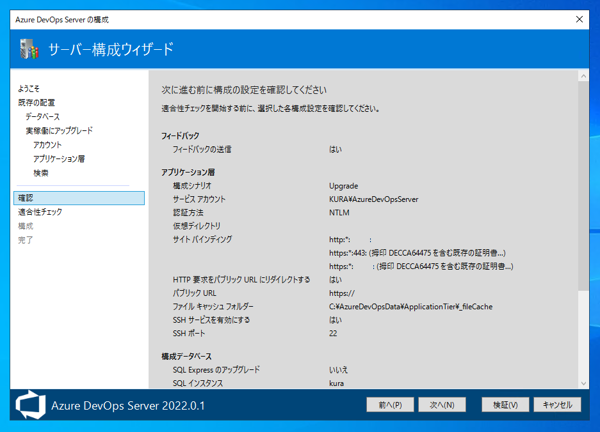Click the scrollbar up arrow
Viewport: 600px width, 432px height.
[583, 76]
